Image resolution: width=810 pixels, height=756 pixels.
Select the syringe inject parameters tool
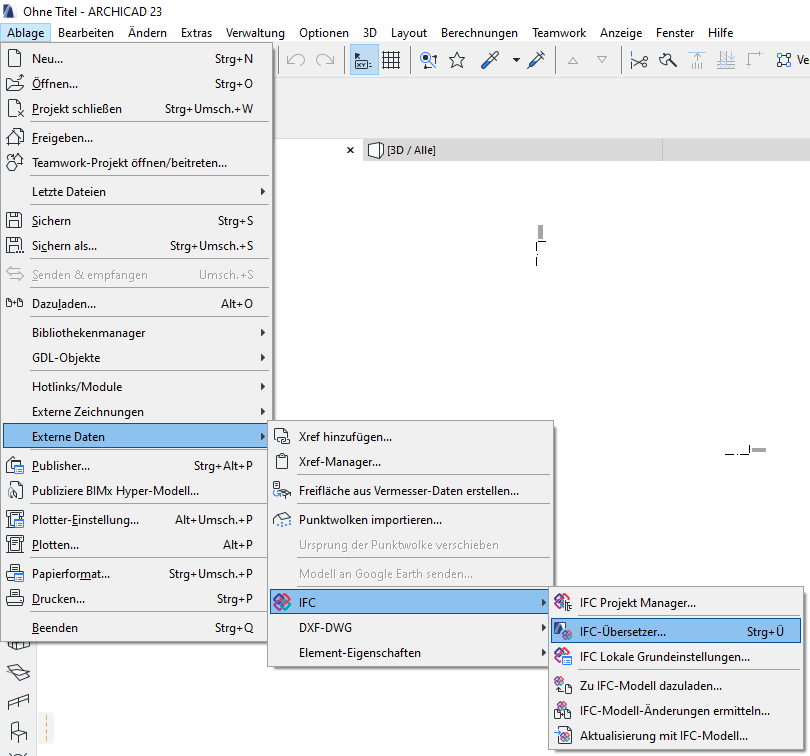pyautogui.click(x=536, y=60)
